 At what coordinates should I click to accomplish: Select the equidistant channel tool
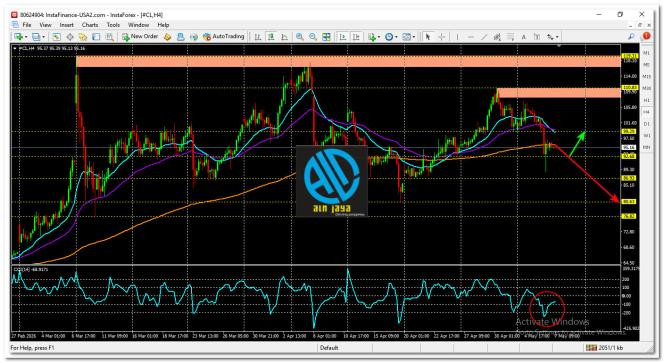pyautogui.click(x=497, y=37)
